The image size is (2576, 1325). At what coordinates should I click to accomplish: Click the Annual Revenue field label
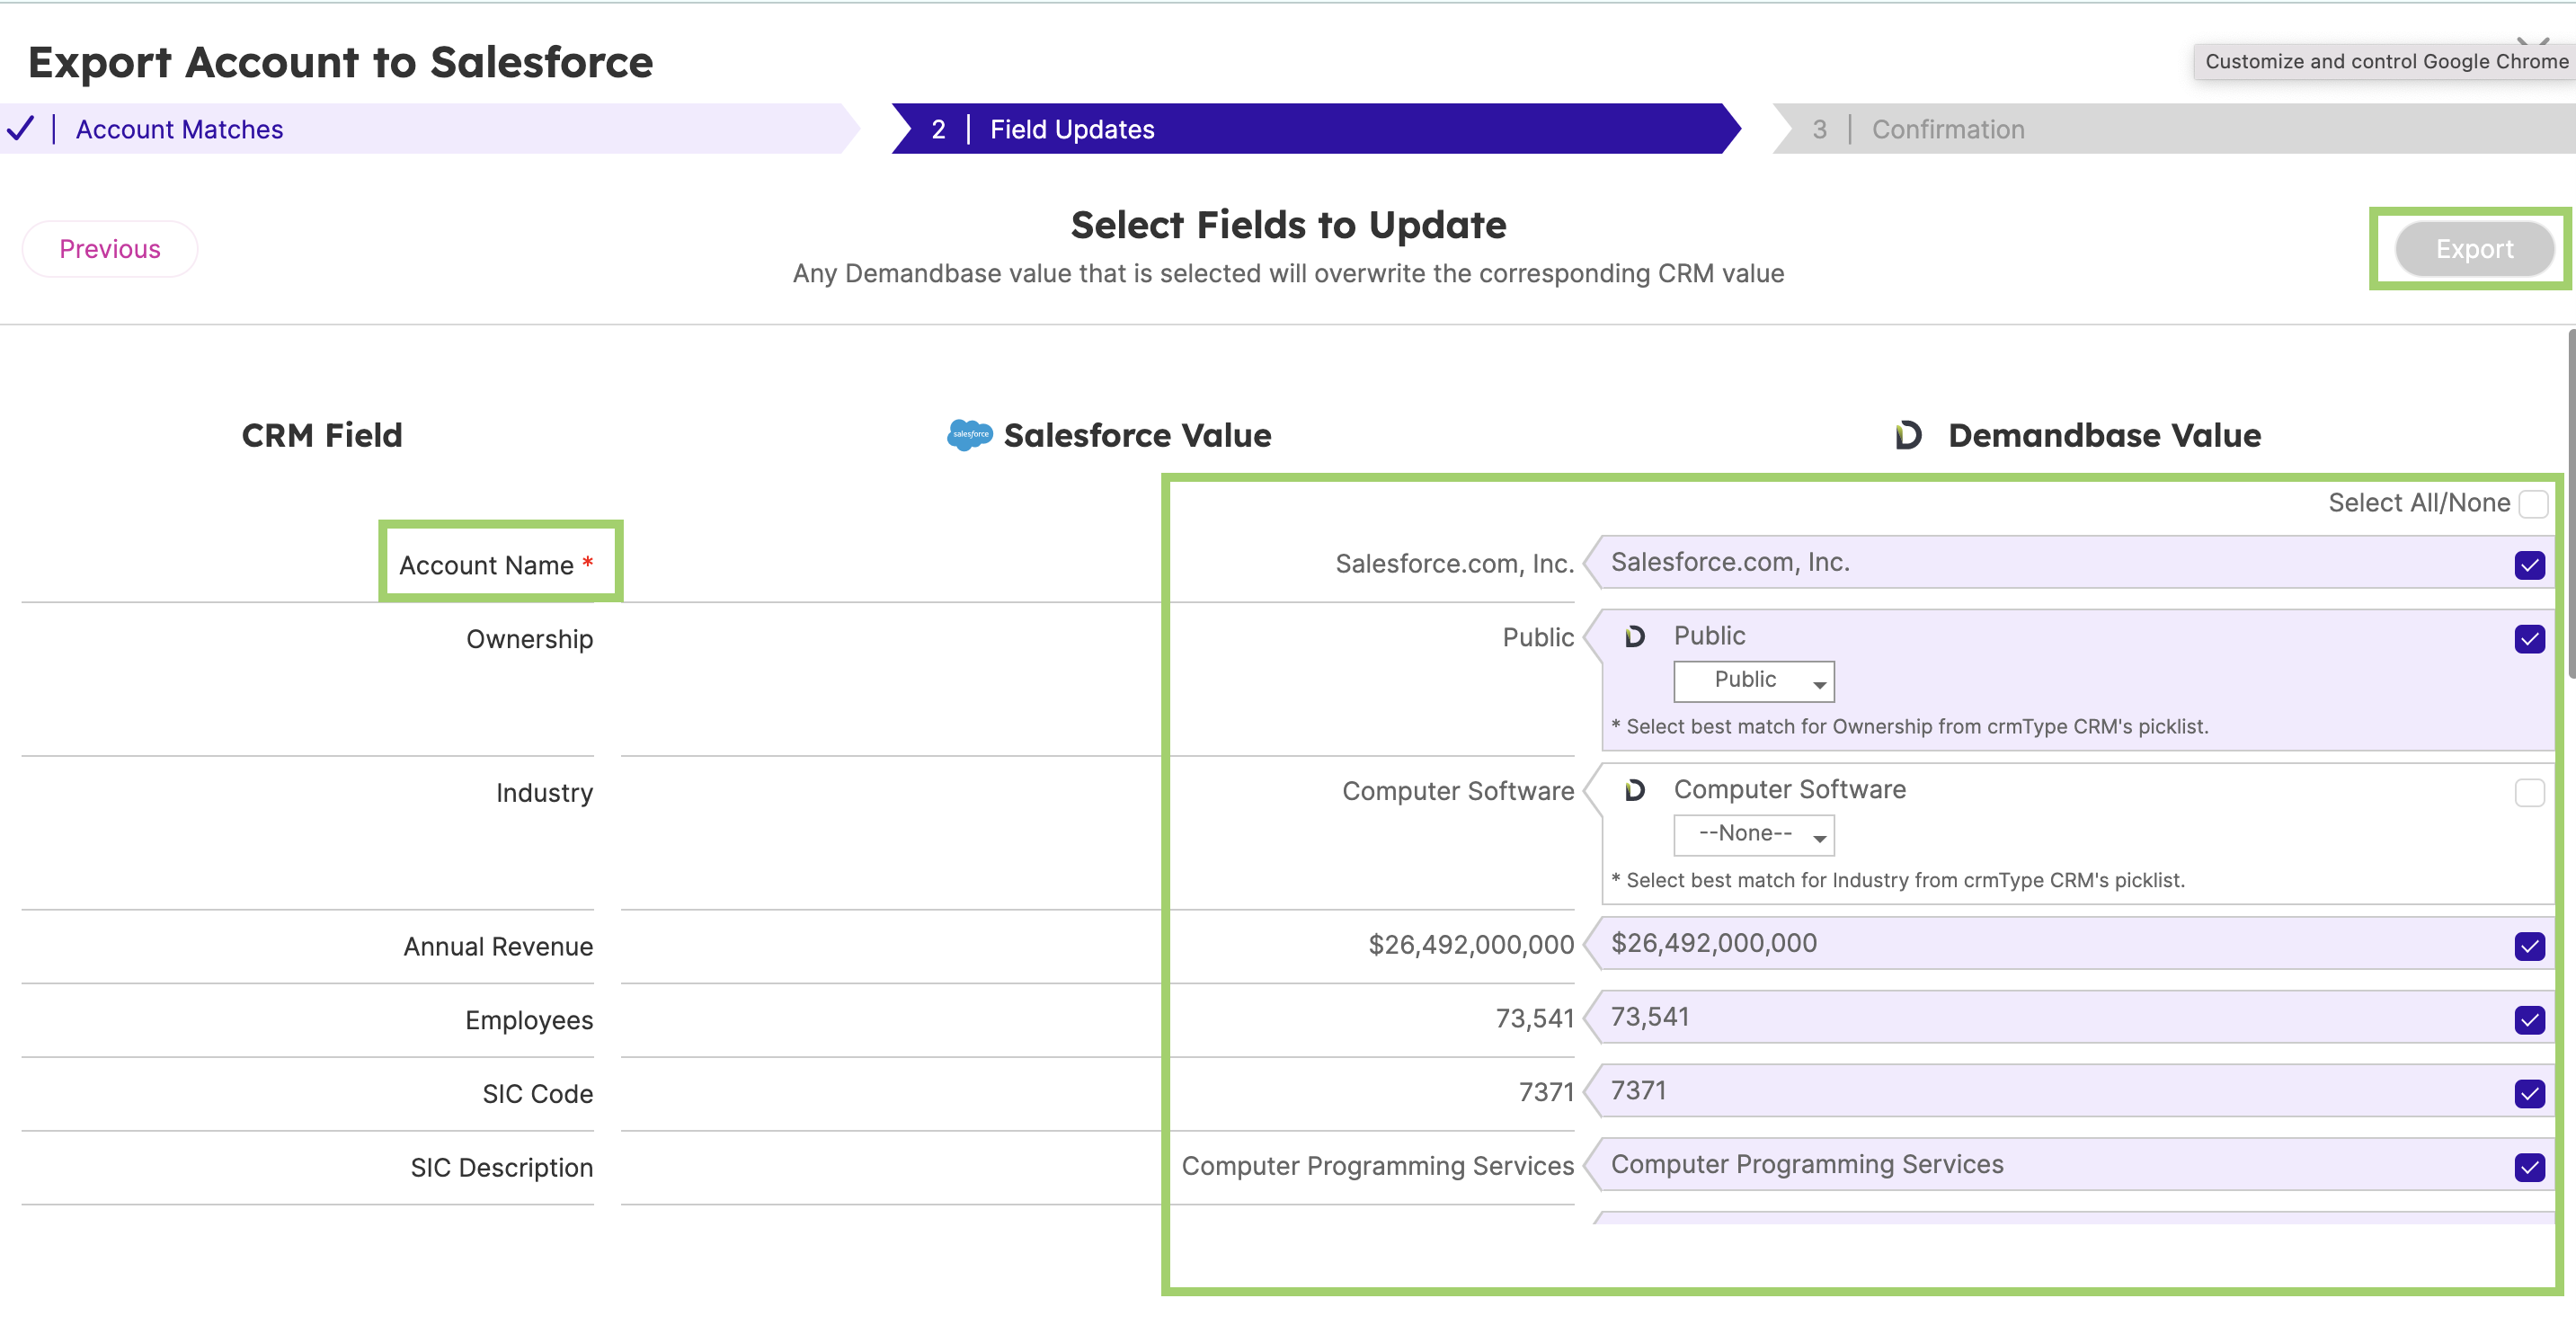tap(498, 947)
